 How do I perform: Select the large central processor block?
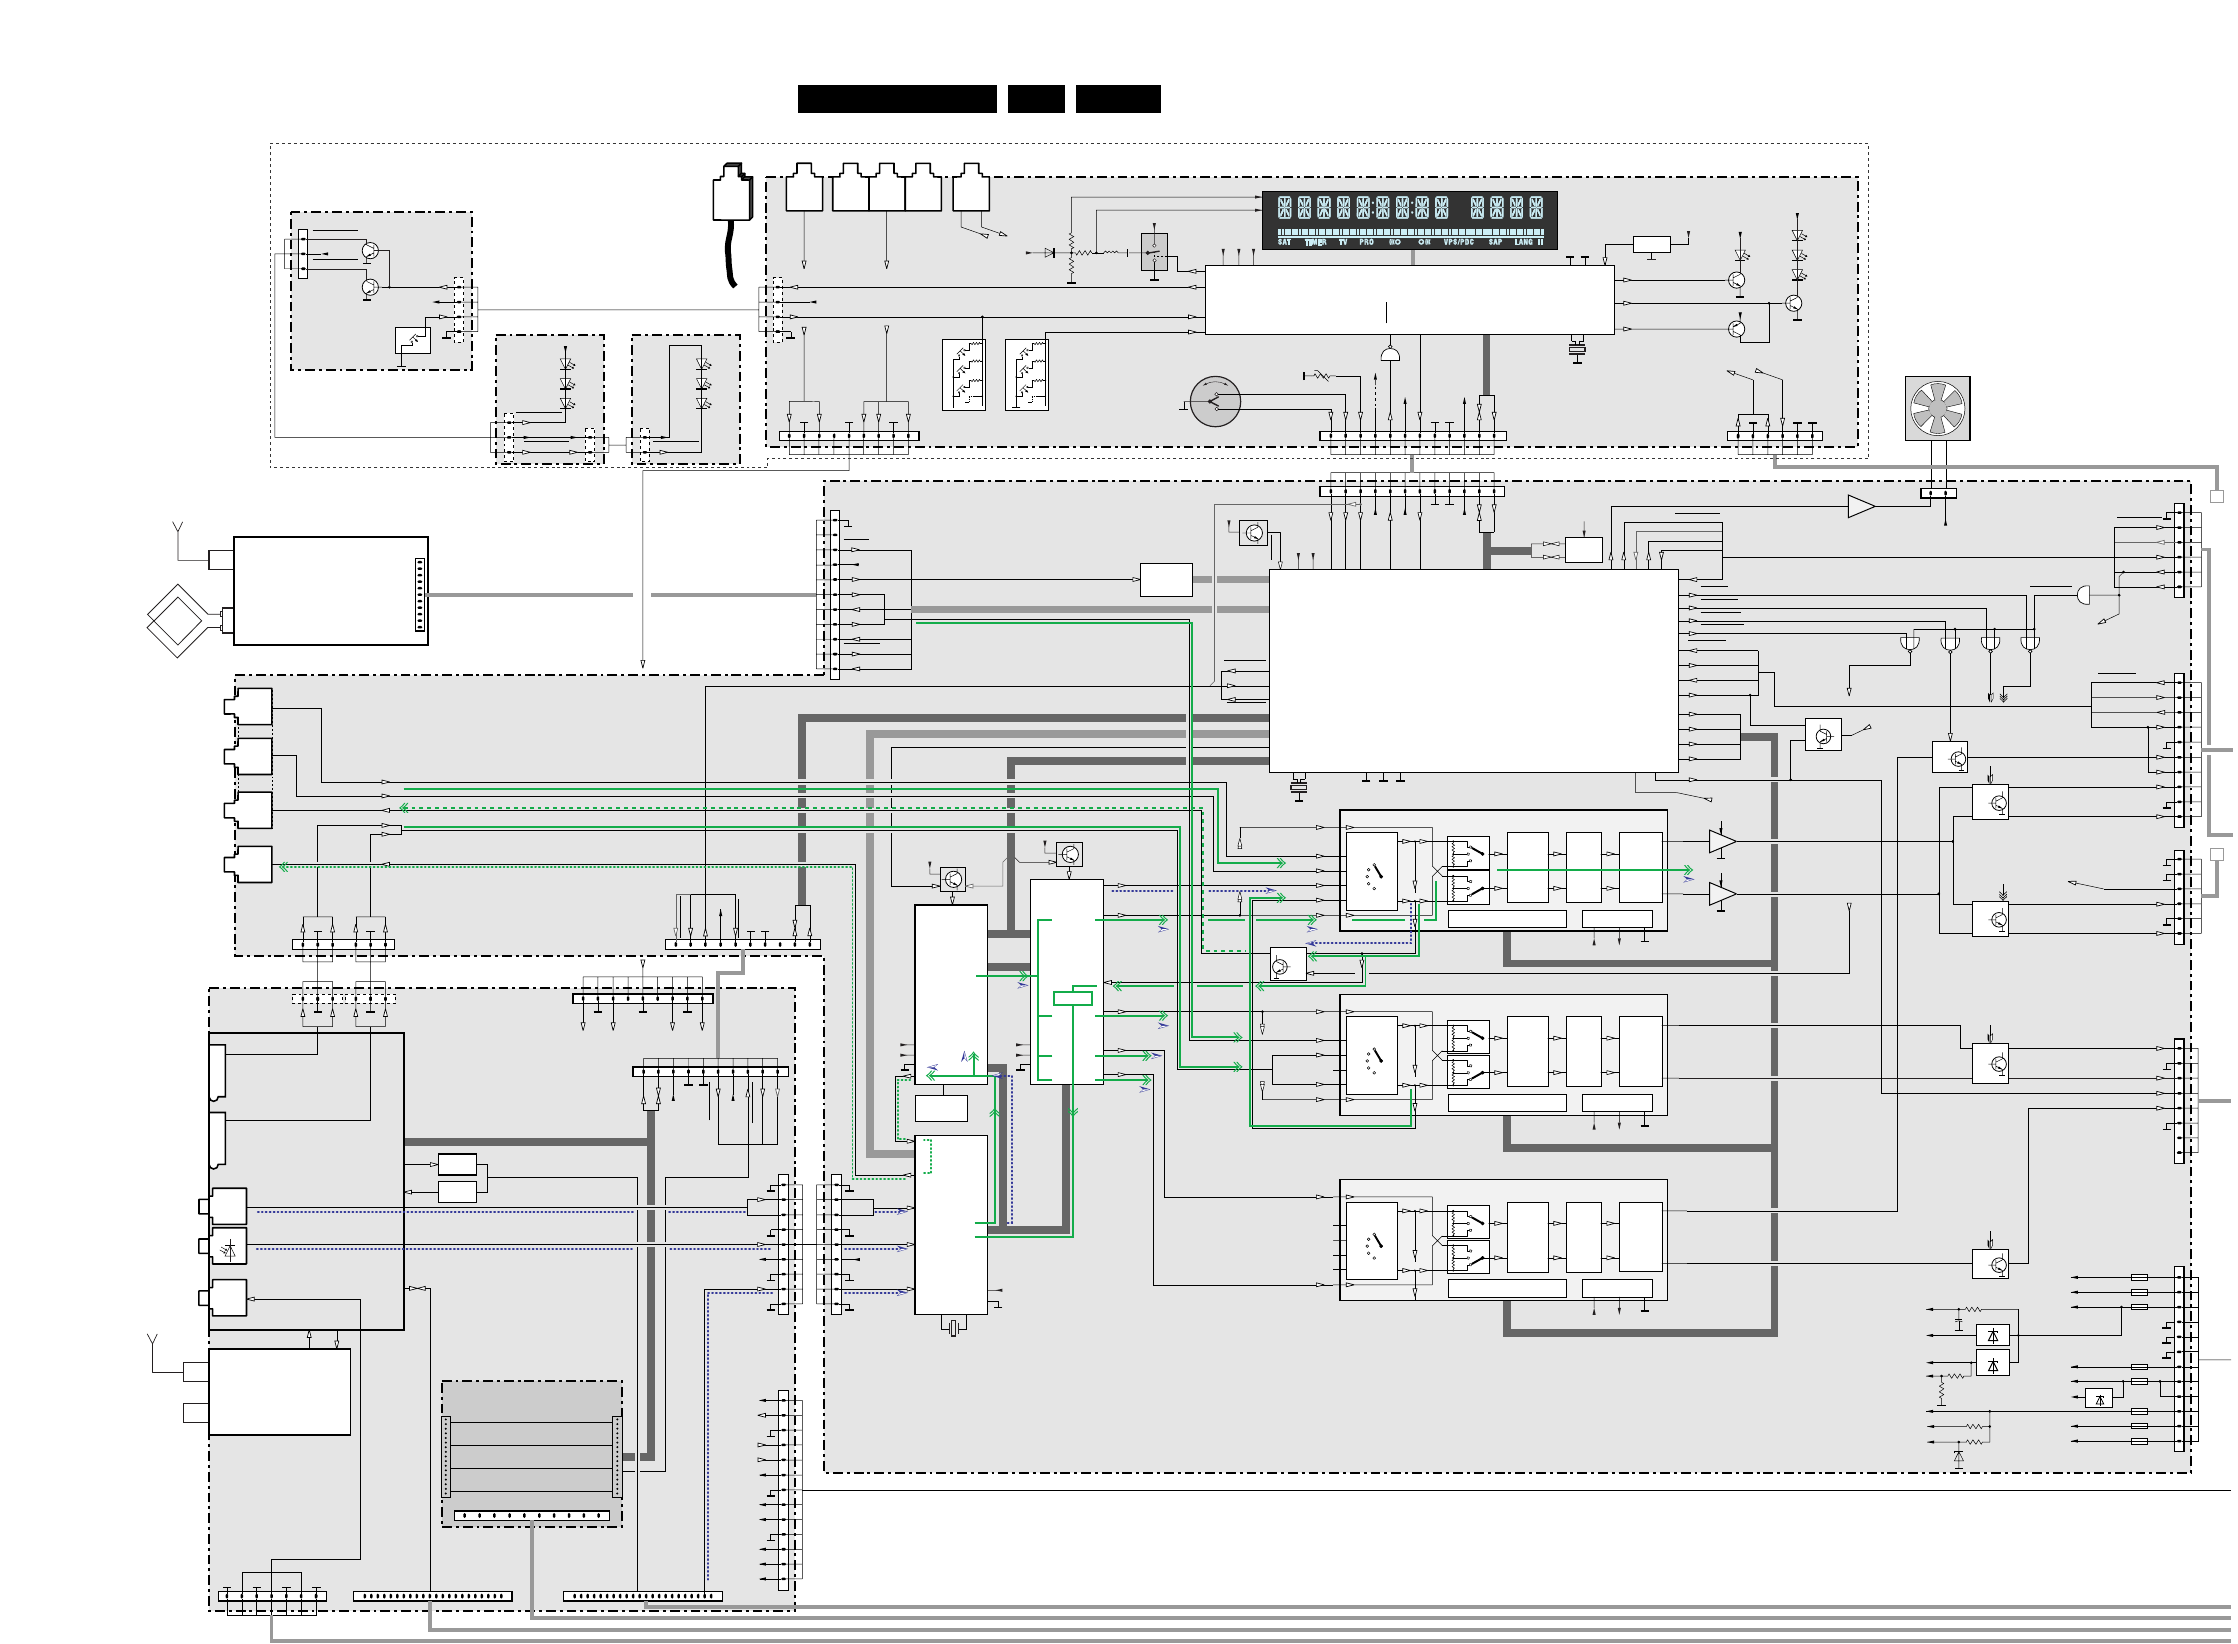(1474, 671)
